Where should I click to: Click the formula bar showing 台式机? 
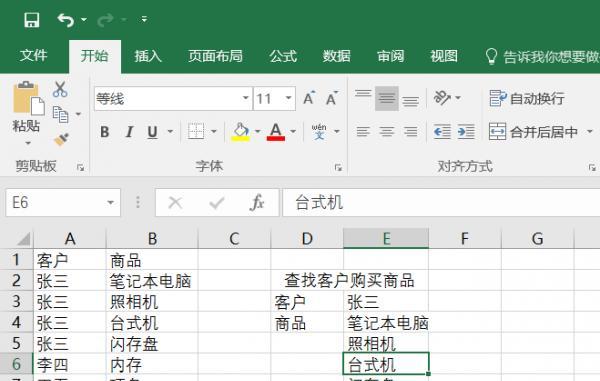pos(441,202)
